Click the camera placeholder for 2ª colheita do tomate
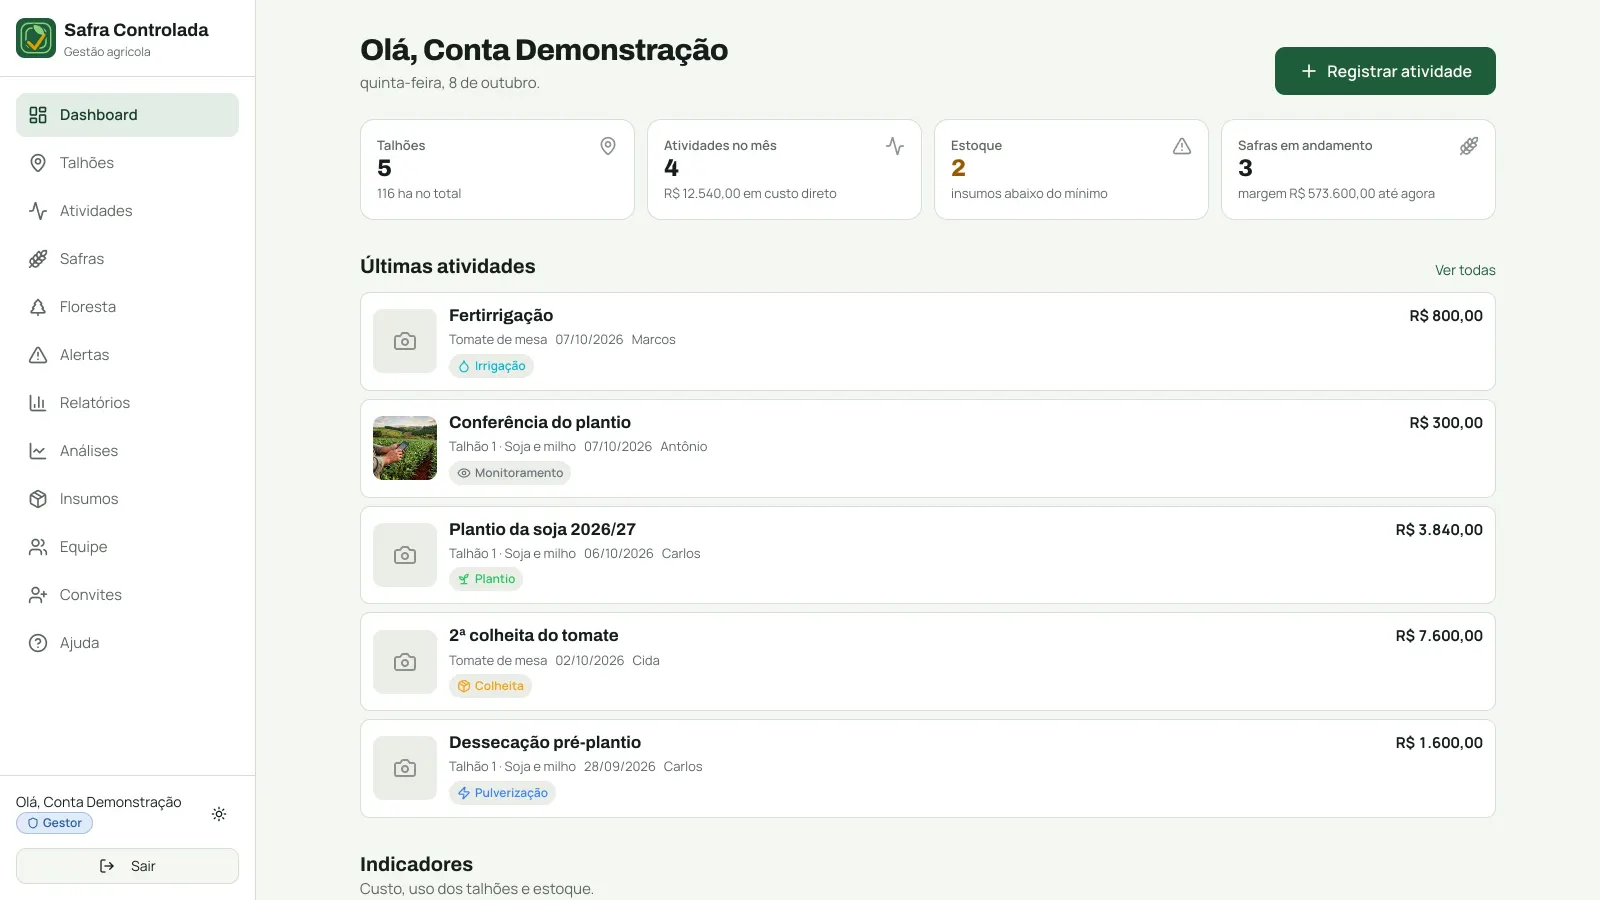The height and width of the screenshot is (900, 1600). pos(405,662)
